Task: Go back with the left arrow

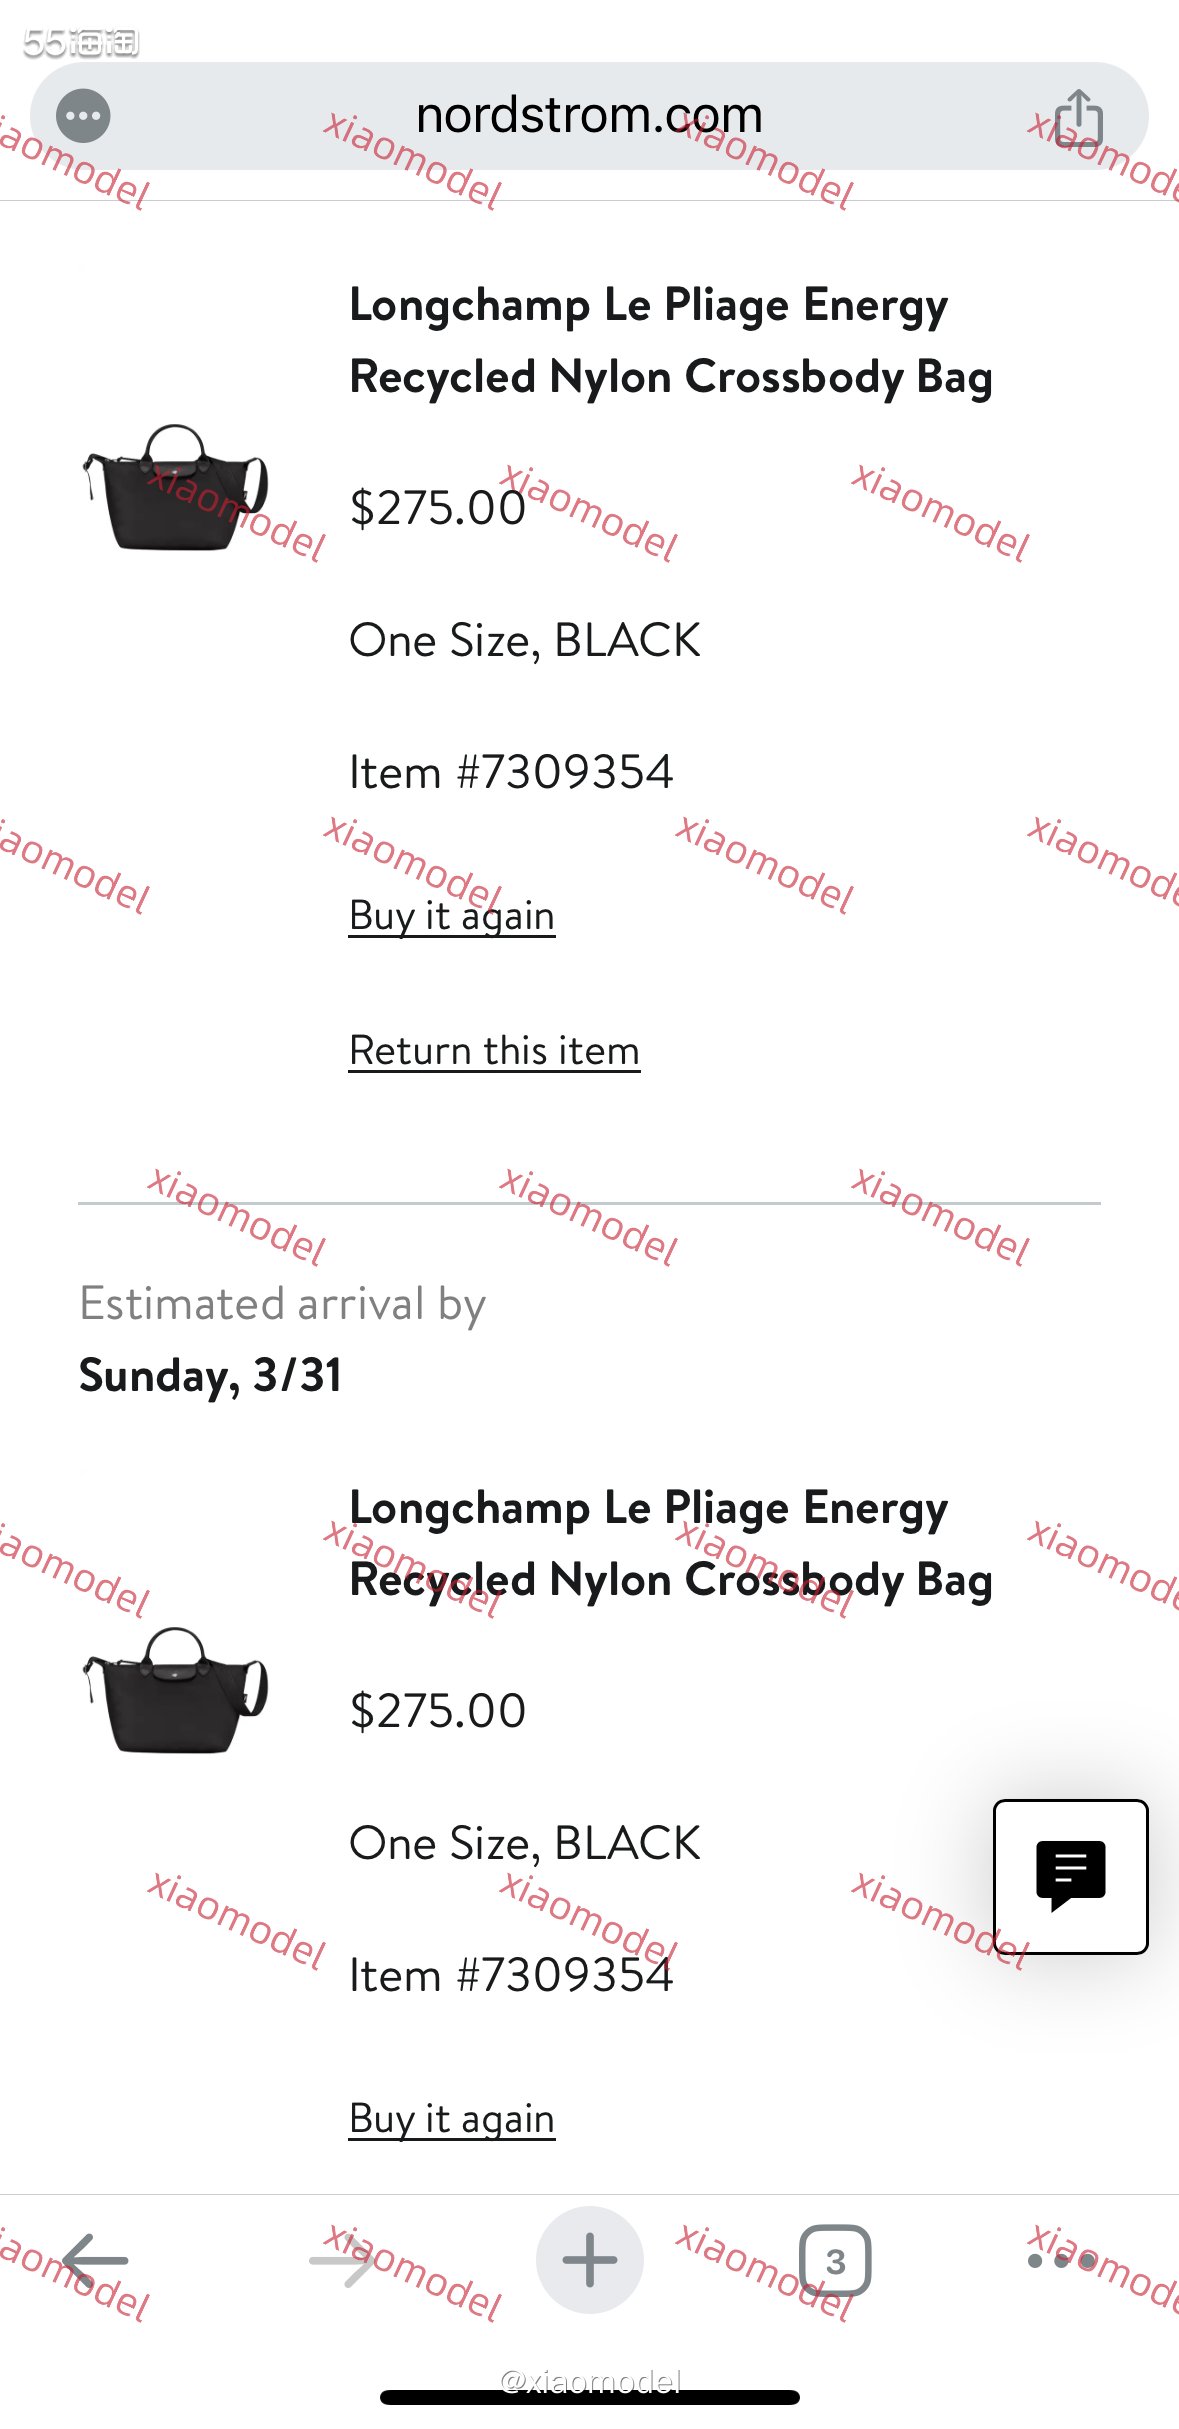Action: (x=95, y=2260)
